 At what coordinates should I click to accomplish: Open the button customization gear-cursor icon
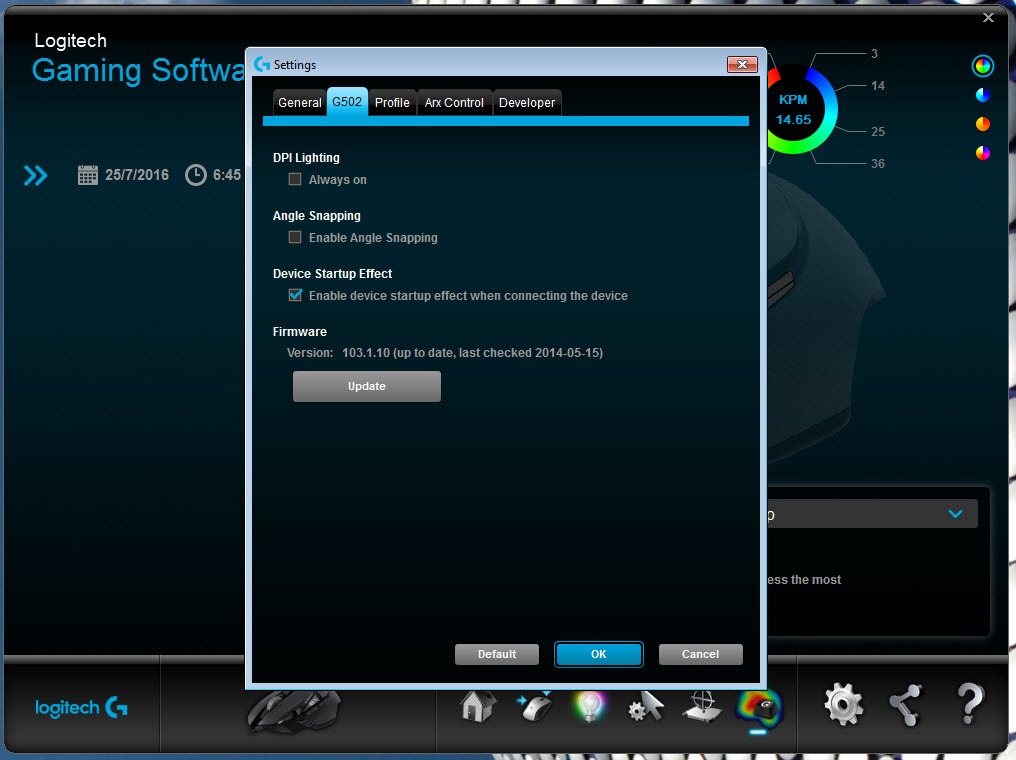click(x=646, y=706)
